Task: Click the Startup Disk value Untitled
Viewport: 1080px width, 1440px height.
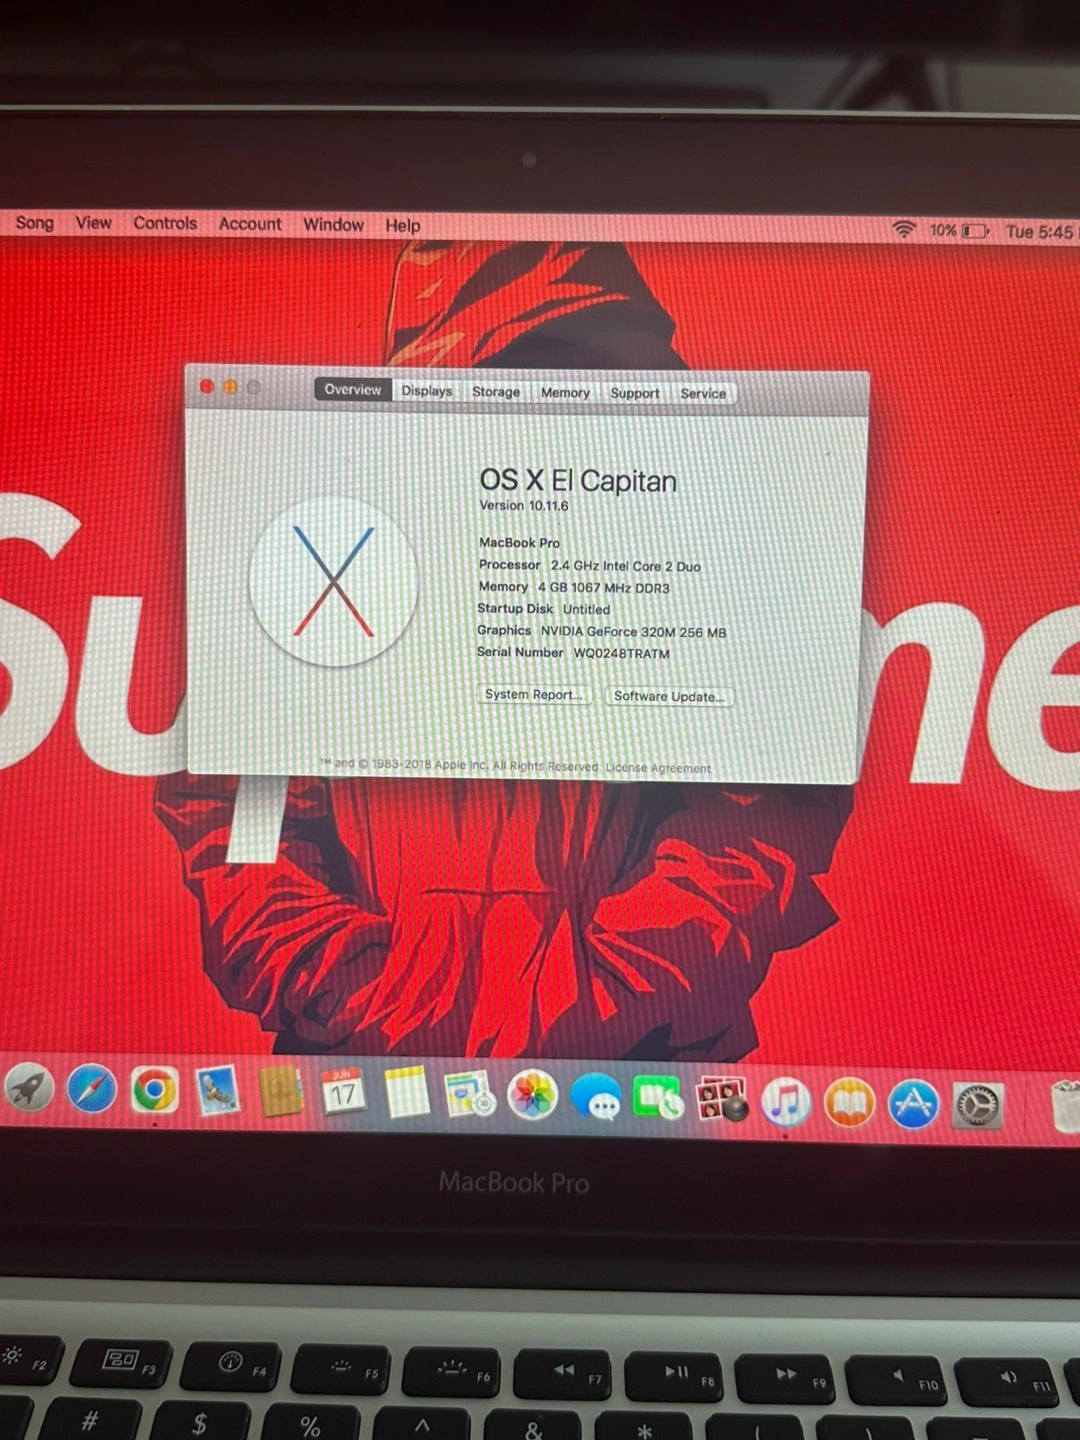Action: coord(586,609)
